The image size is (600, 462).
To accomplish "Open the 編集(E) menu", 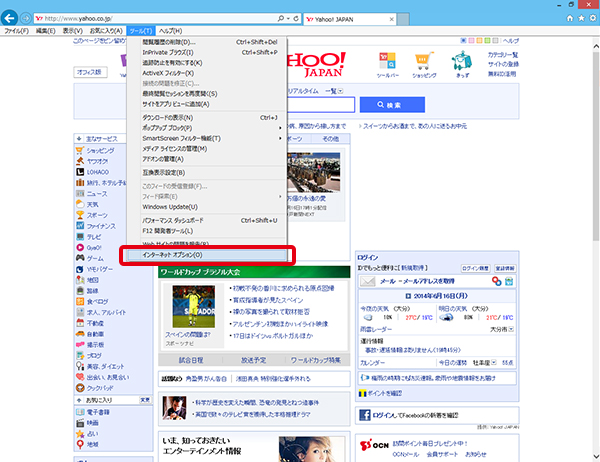I will [x=46, y=31].
